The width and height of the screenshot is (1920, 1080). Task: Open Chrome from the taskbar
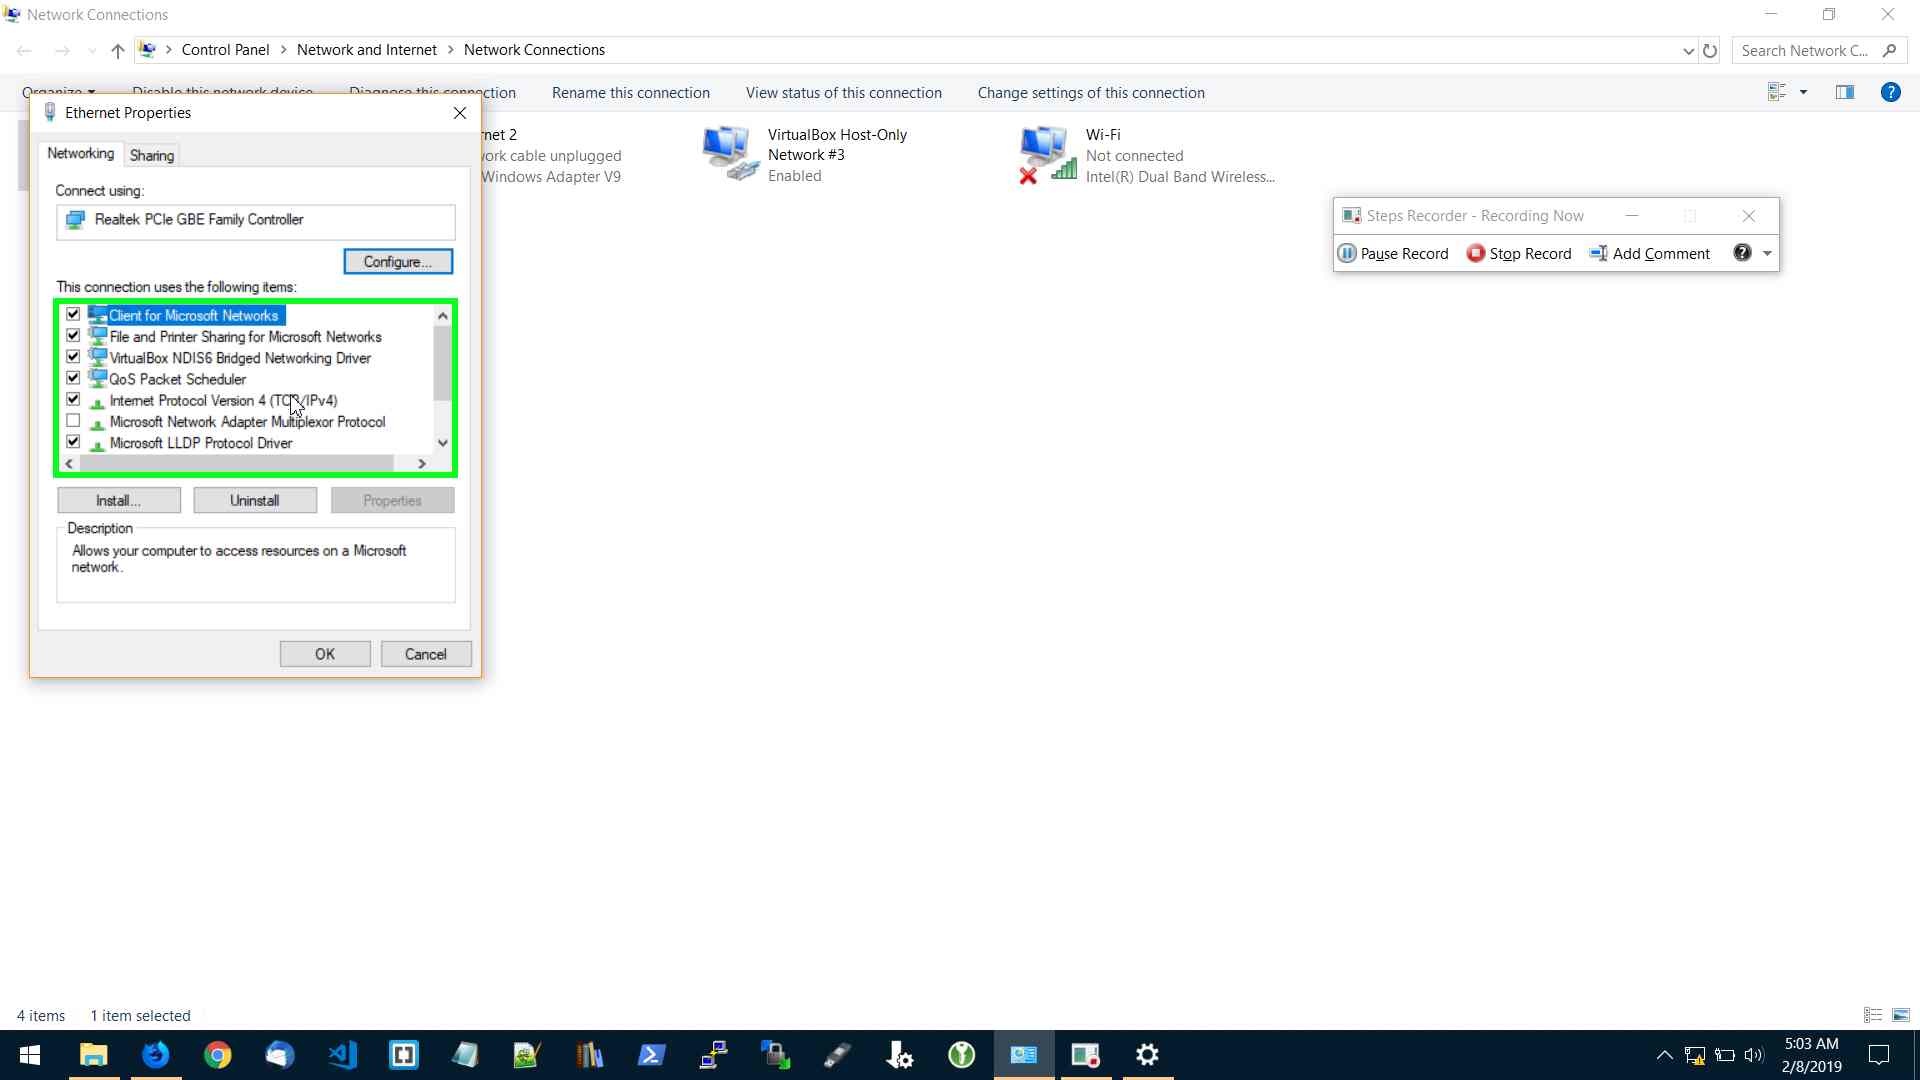pyautogui.click(x=218, y=1055)
